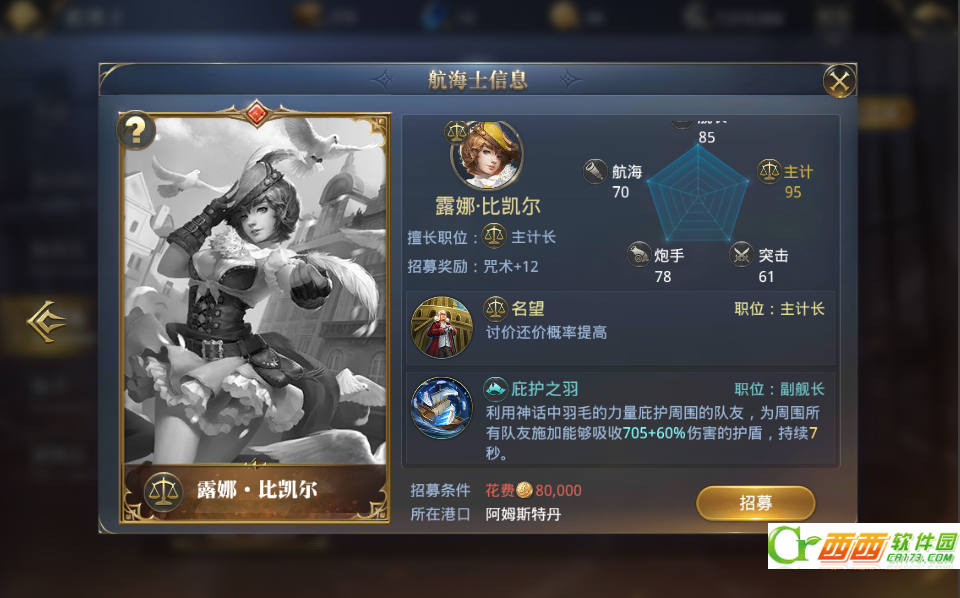The height and width of the screenshot is (598, 960).
Task: Select the 名望 skill portrait icon
Action: pos(441,327)
